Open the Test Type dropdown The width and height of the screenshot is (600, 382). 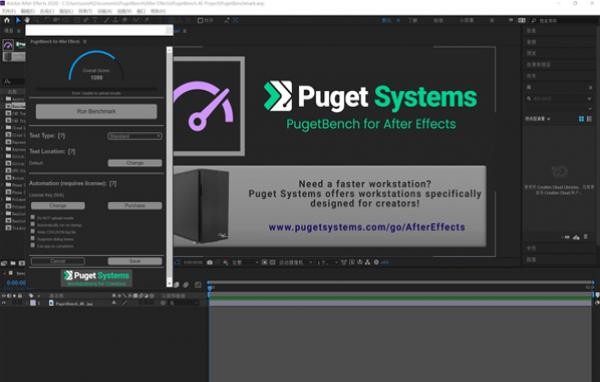(135, 136)
